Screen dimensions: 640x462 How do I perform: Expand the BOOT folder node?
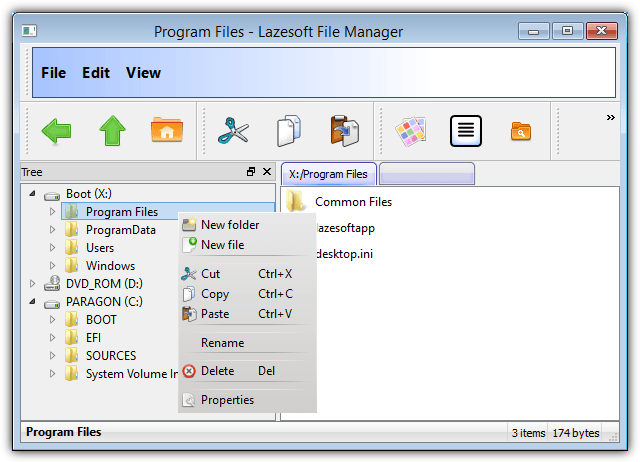[52, 320]
